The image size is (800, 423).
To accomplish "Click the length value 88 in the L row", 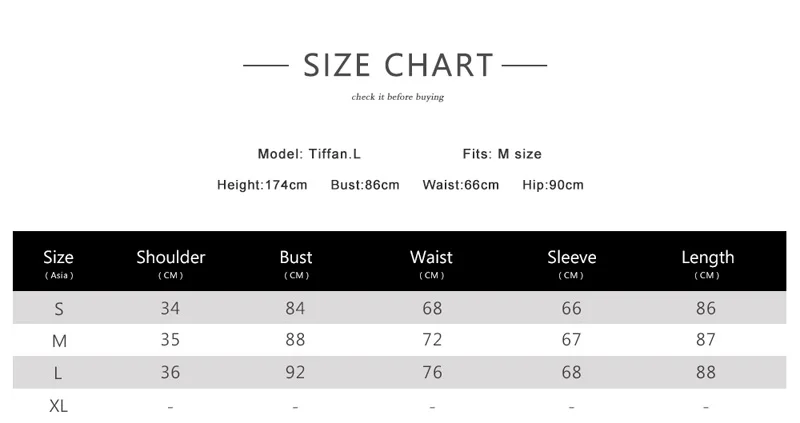I will 706,372.
